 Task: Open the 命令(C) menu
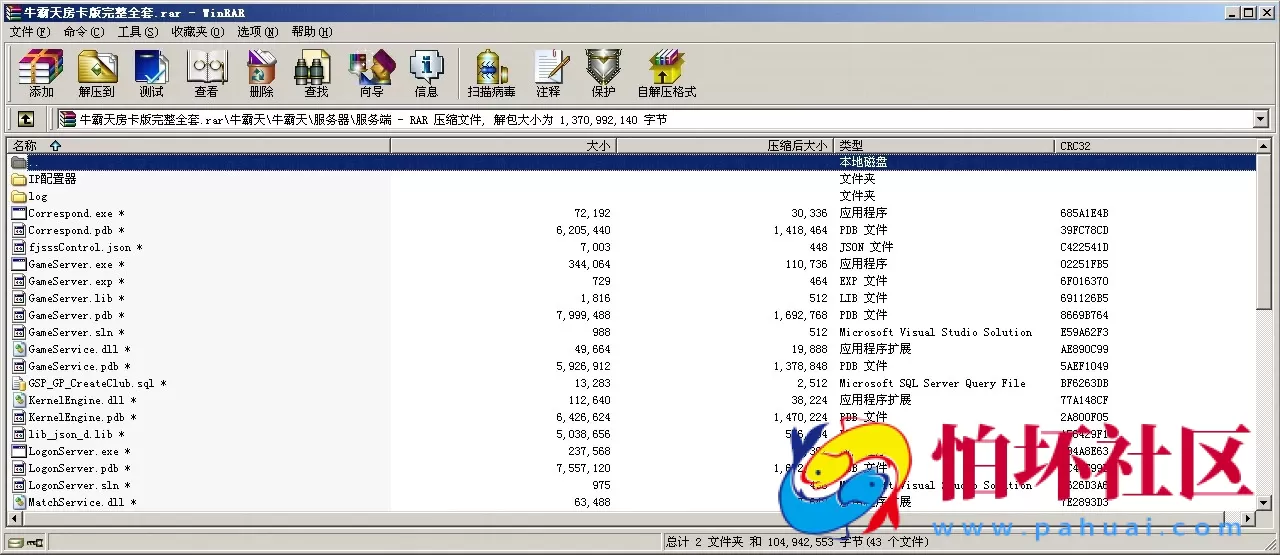(84, 32)
